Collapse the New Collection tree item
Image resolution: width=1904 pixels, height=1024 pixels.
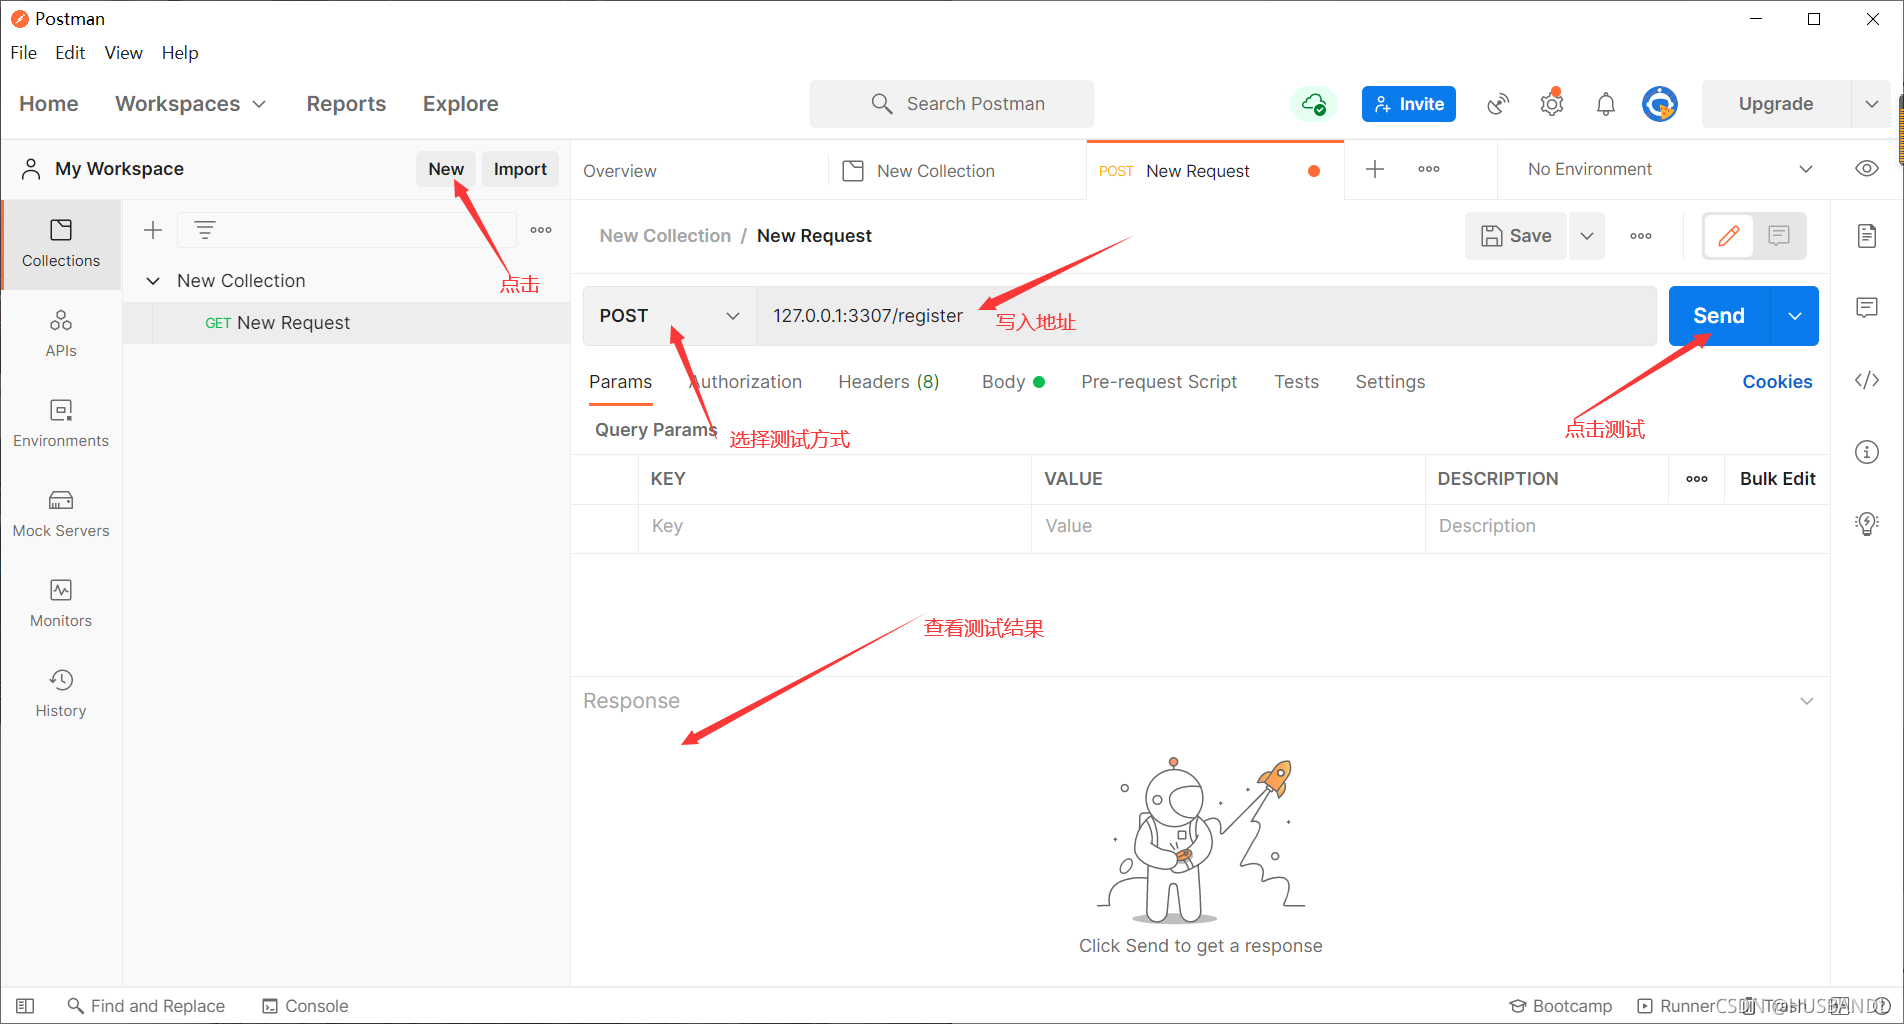click(153, 281)
